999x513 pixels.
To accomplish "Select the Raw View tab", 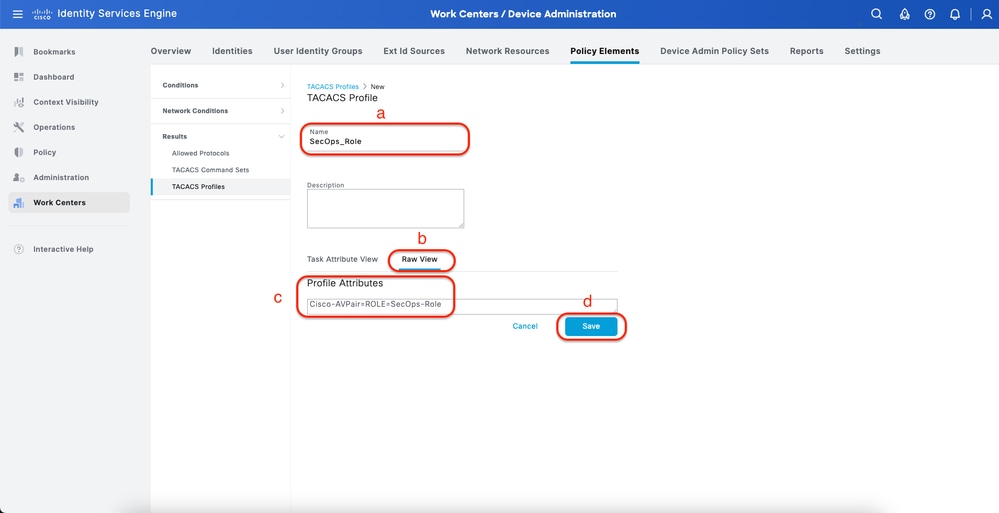I will coord(419,259).
